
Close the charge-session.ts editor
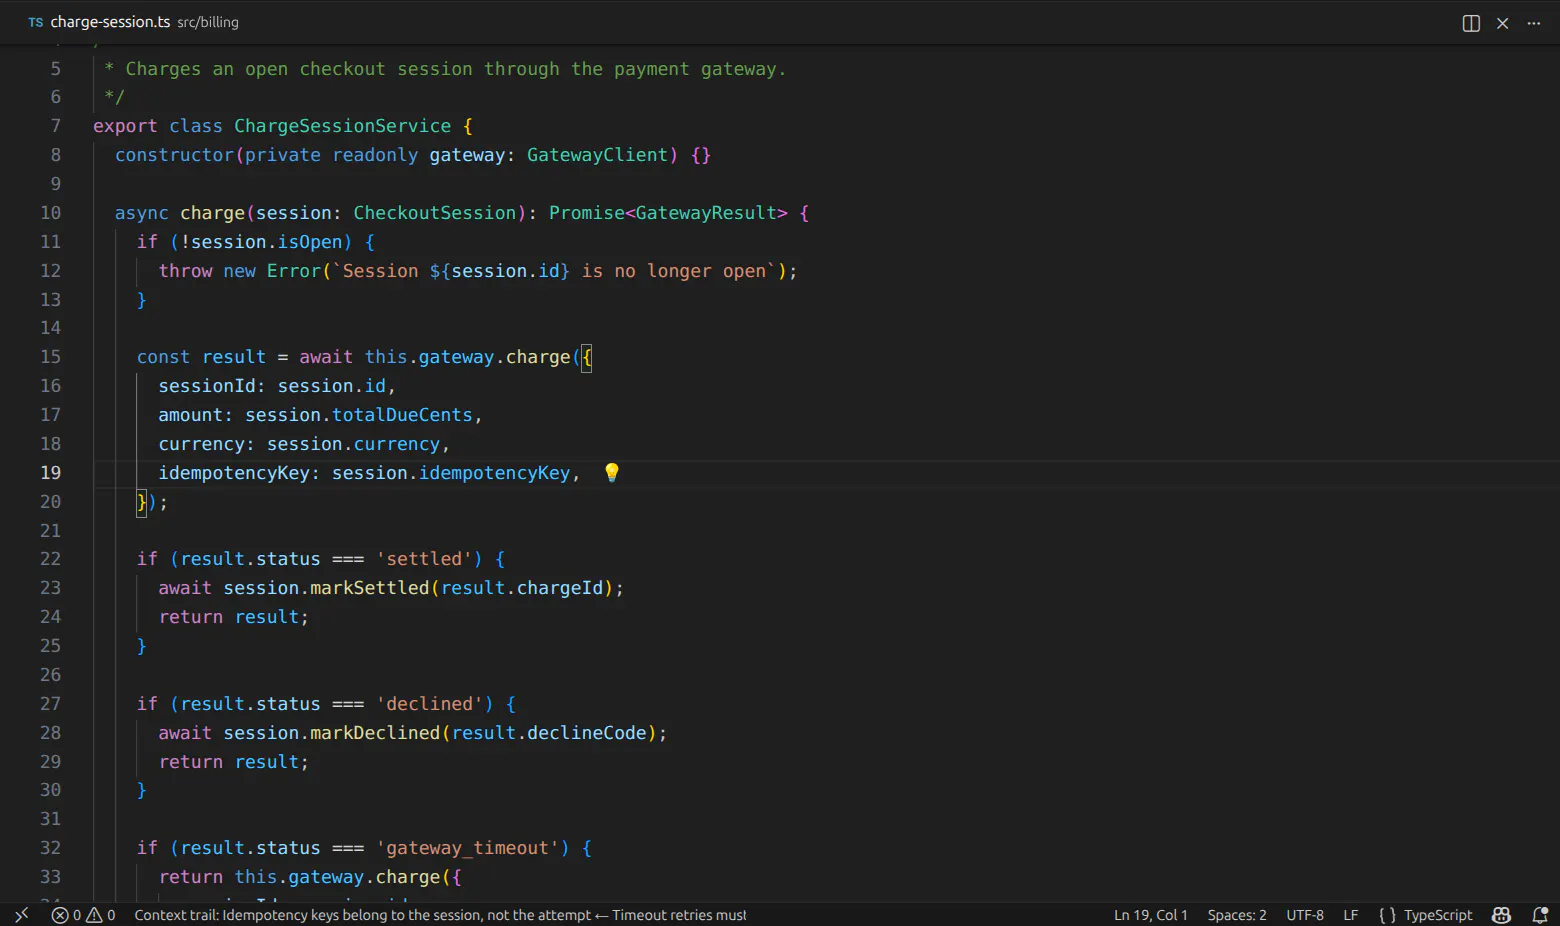pos(1502,23)
